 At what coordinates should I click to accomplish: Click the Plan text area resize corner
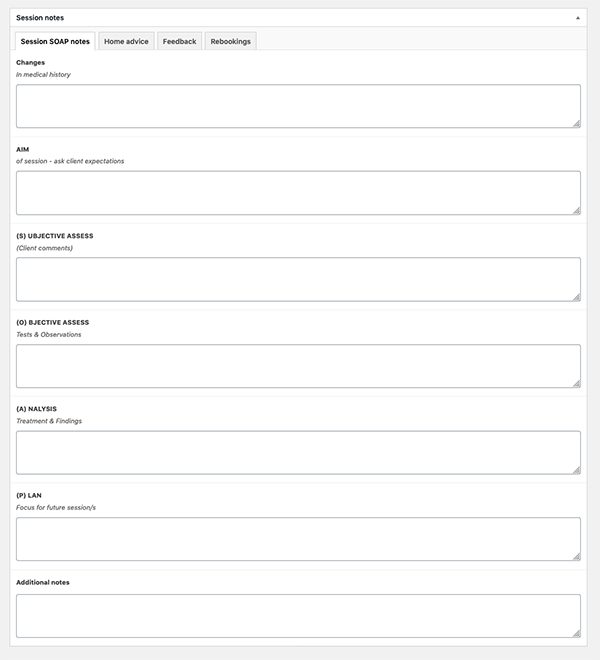[576, 556]
